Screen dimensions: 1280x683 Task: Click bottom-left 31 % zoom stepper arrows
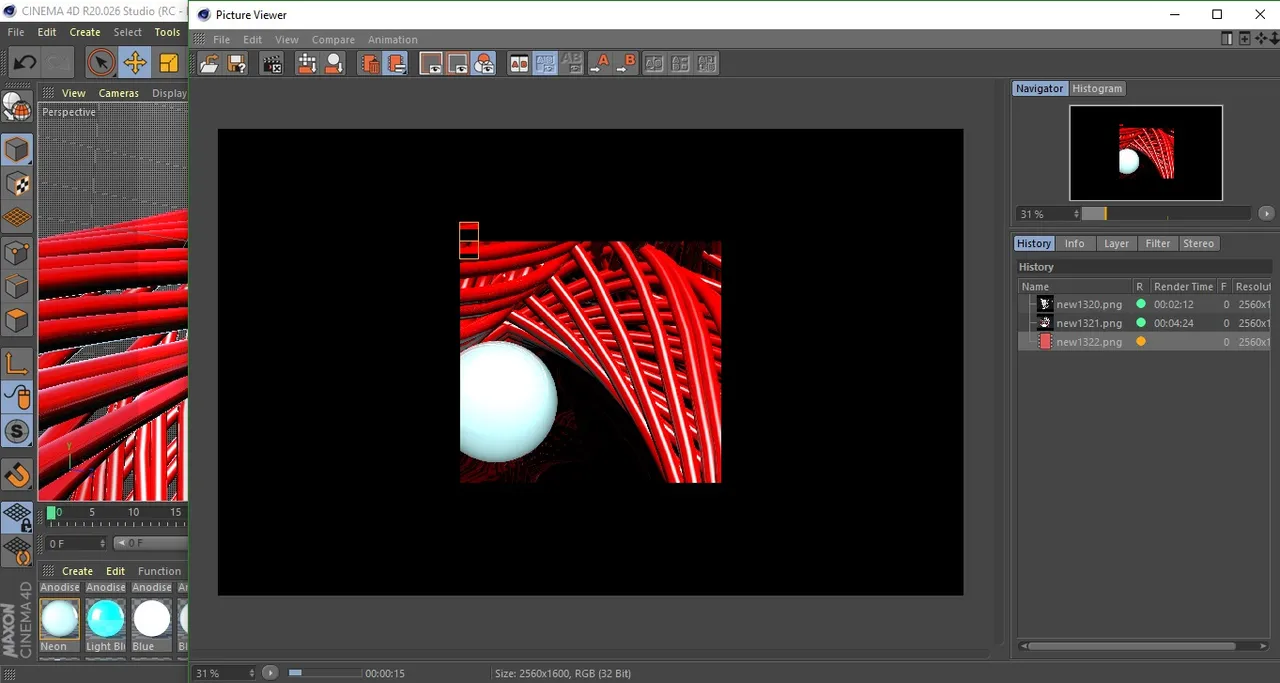(x=251, y=673)
